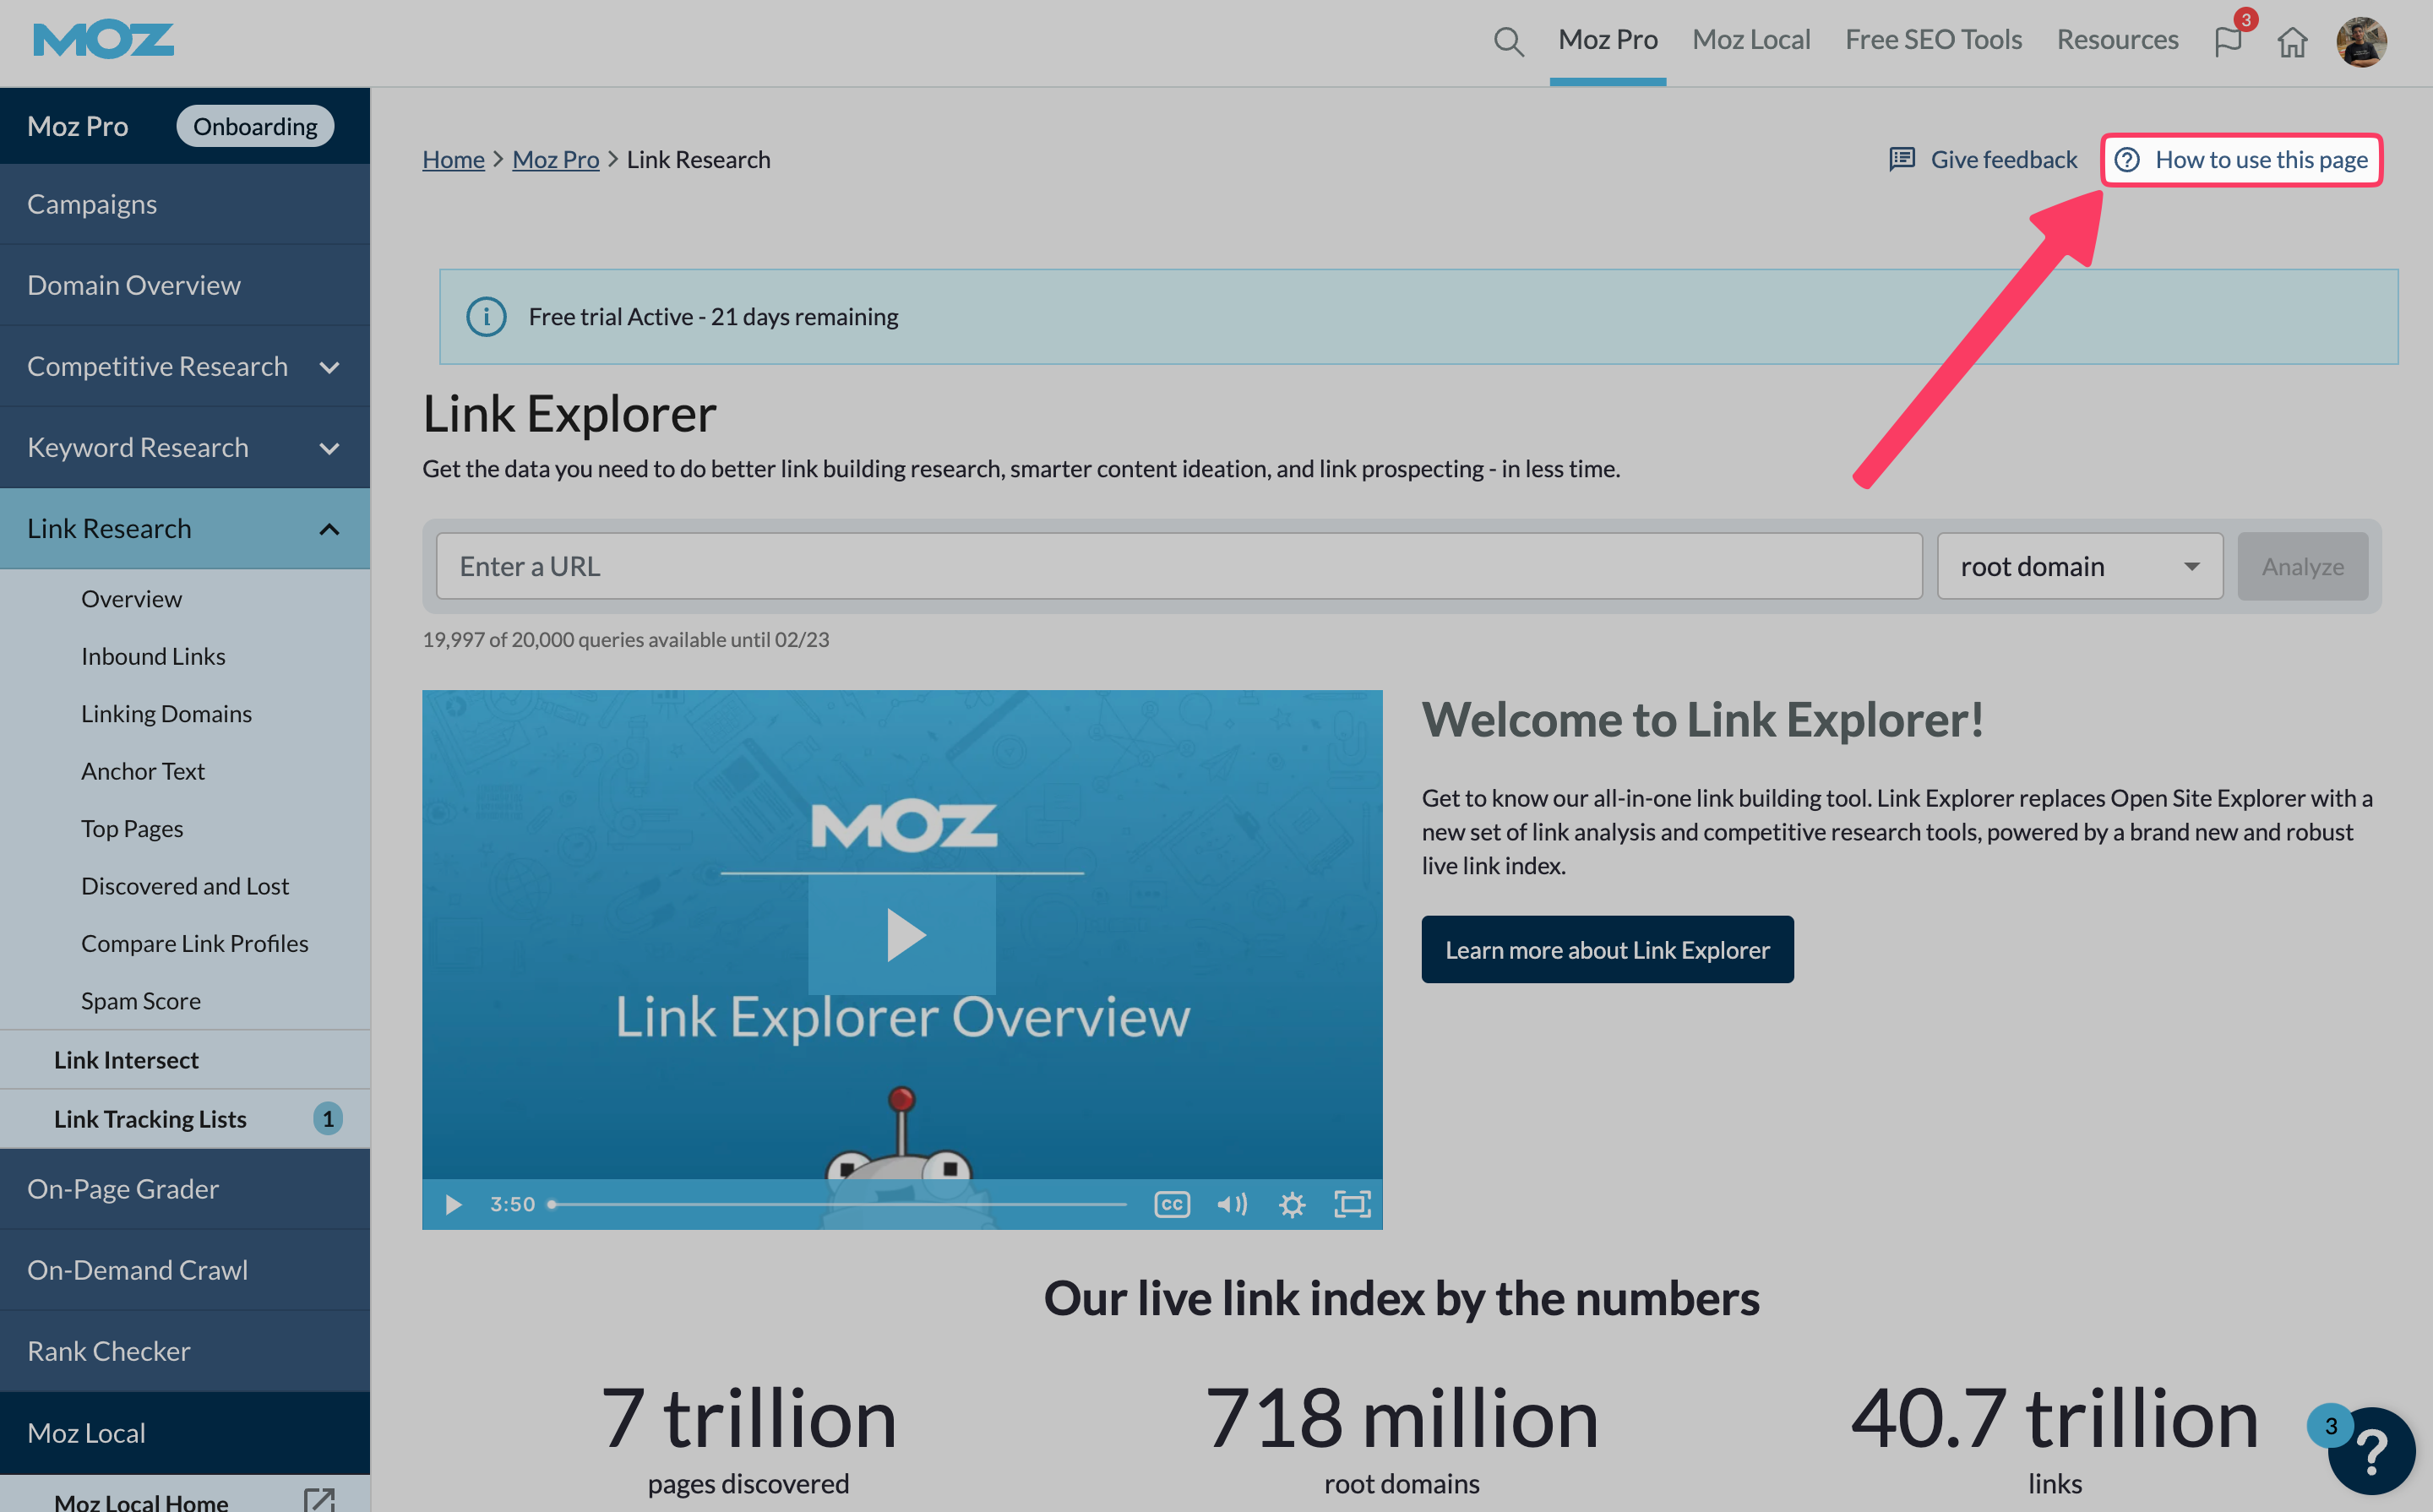The image size is (2433, 1512).
Task: Click '19,997 of 20,000 queries available' text
Action: [x=626, y=639]
